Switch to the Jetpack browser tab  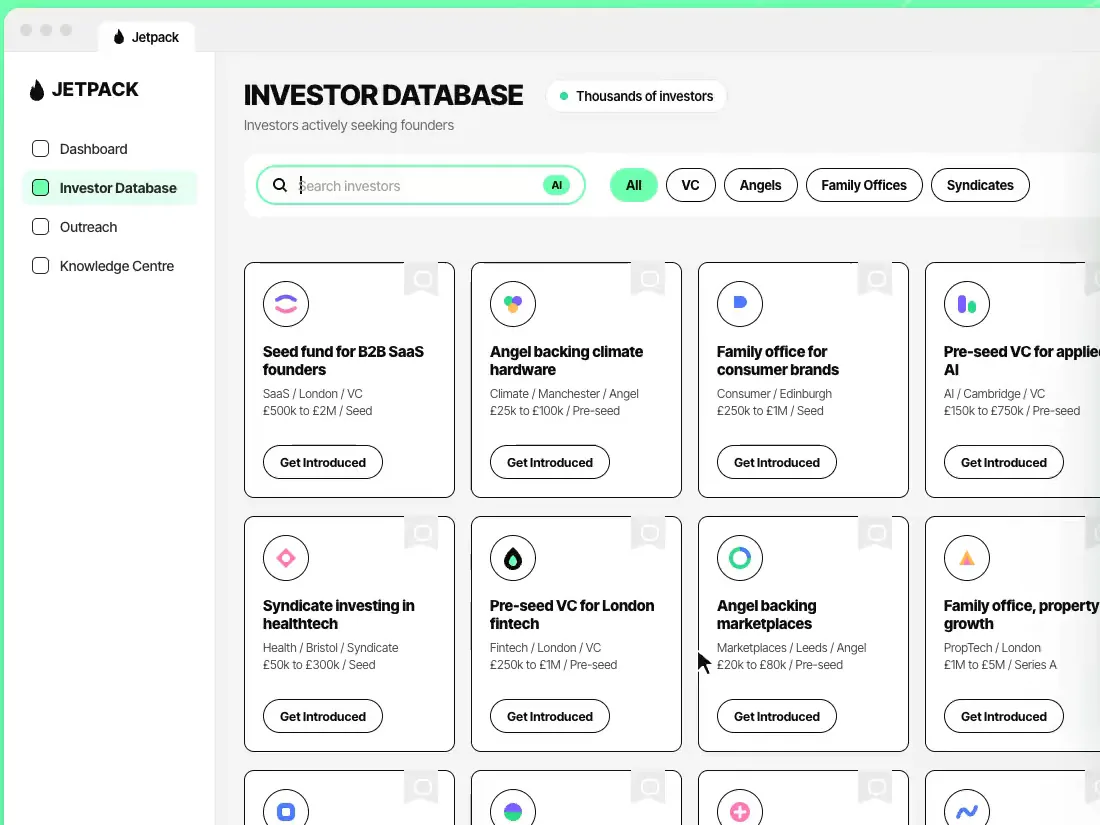point(147,37)
